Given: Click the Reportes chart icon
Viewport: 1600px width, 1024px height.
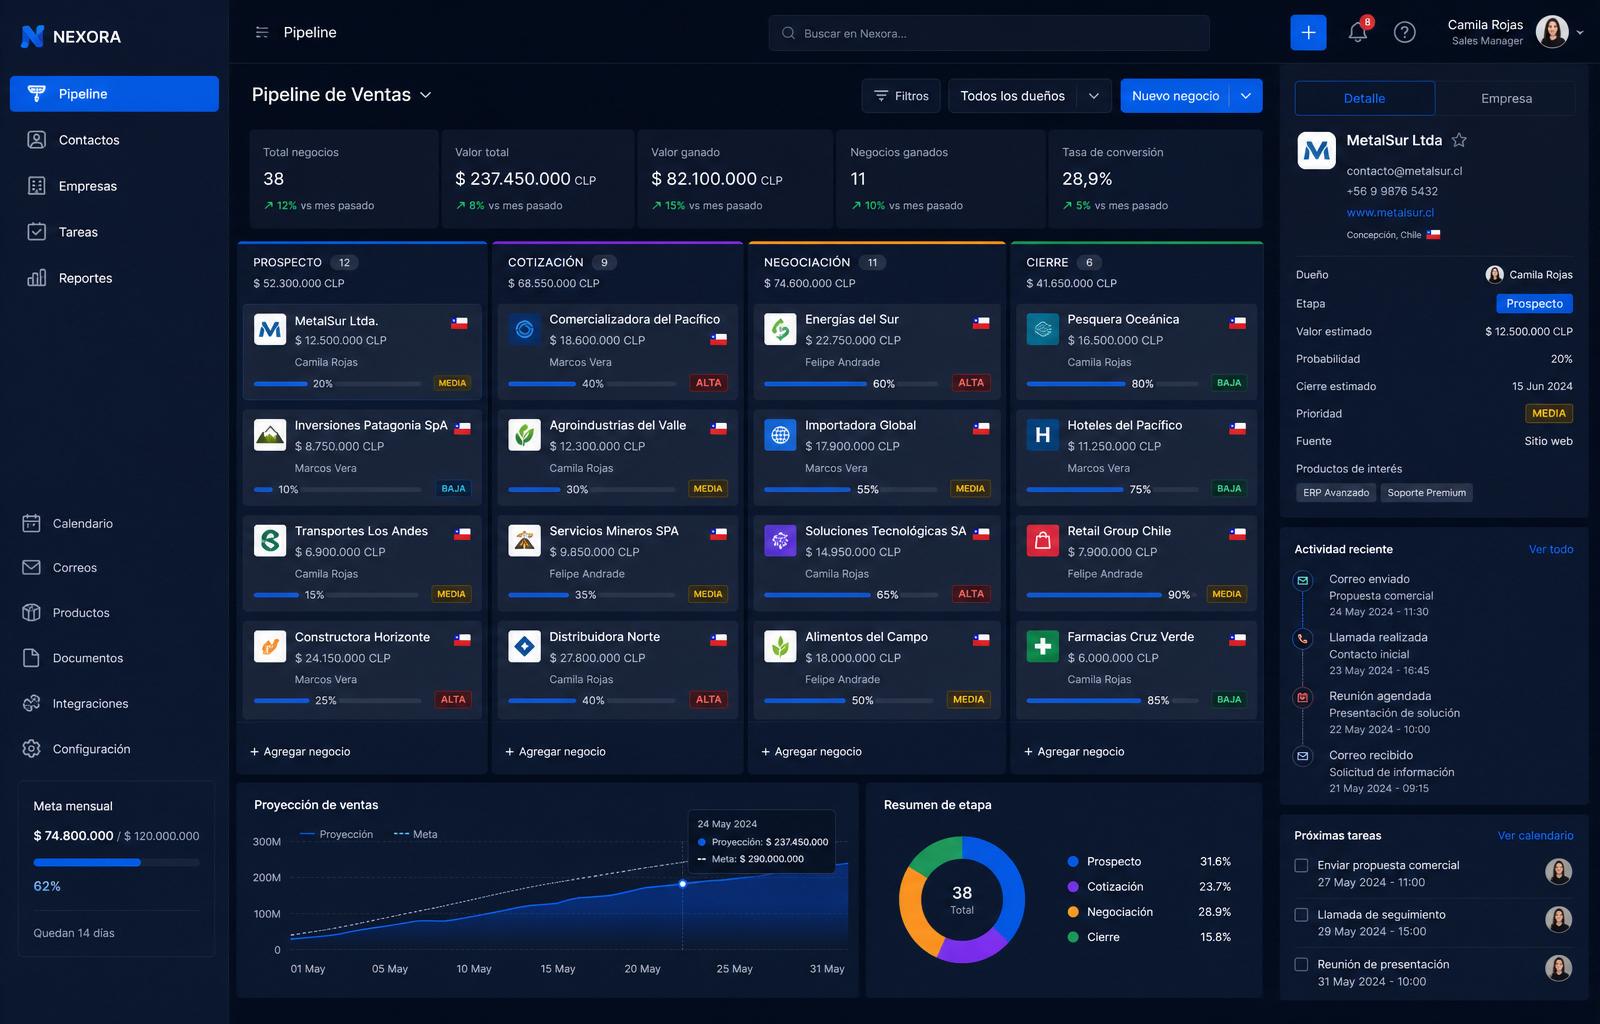Looking at the screenshot, I should tap(36, 278).
